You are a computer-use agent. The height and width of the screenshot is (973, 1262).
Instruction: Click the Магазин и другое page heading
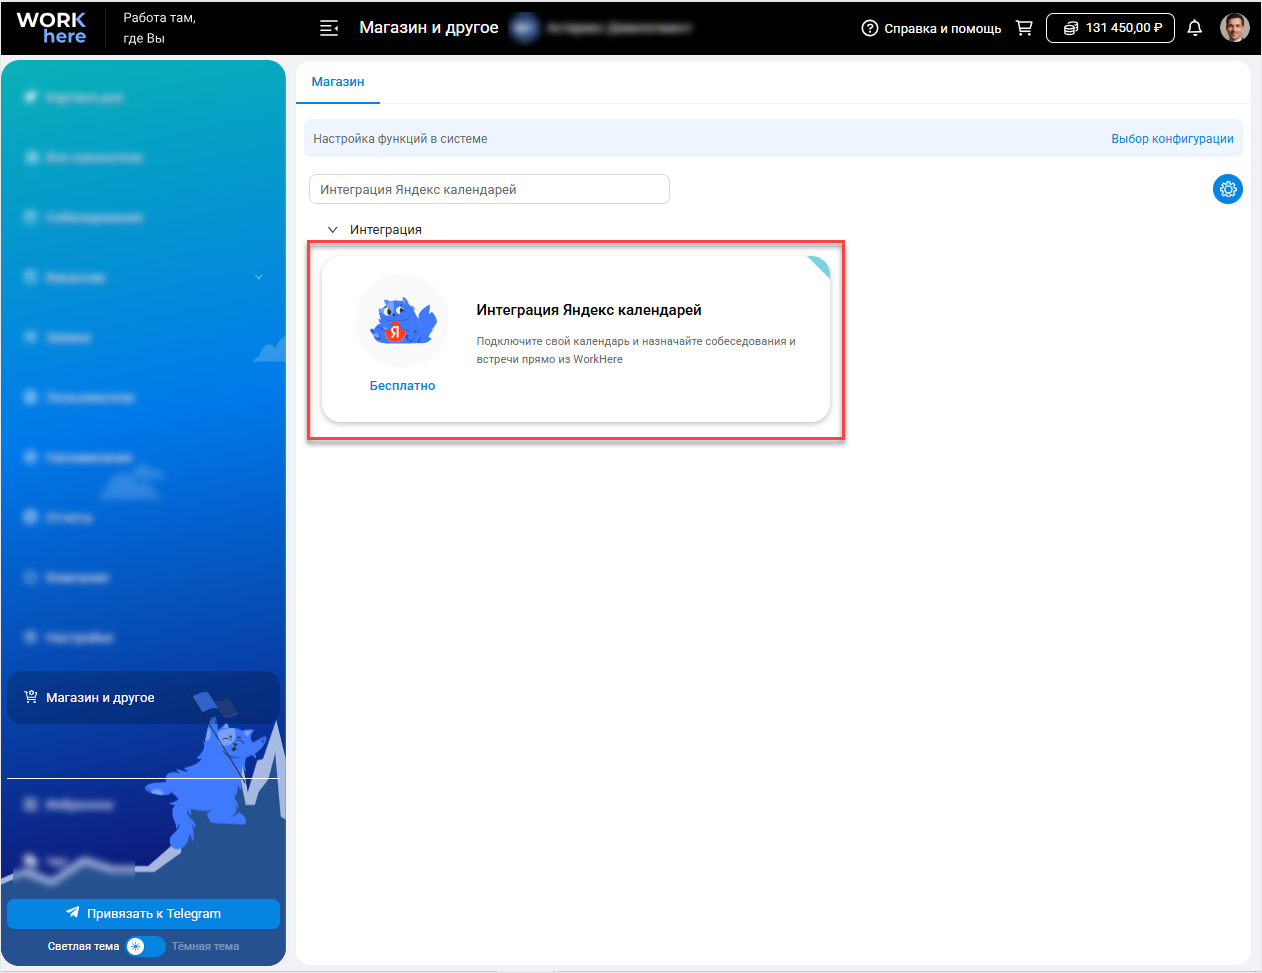(429, 28)
